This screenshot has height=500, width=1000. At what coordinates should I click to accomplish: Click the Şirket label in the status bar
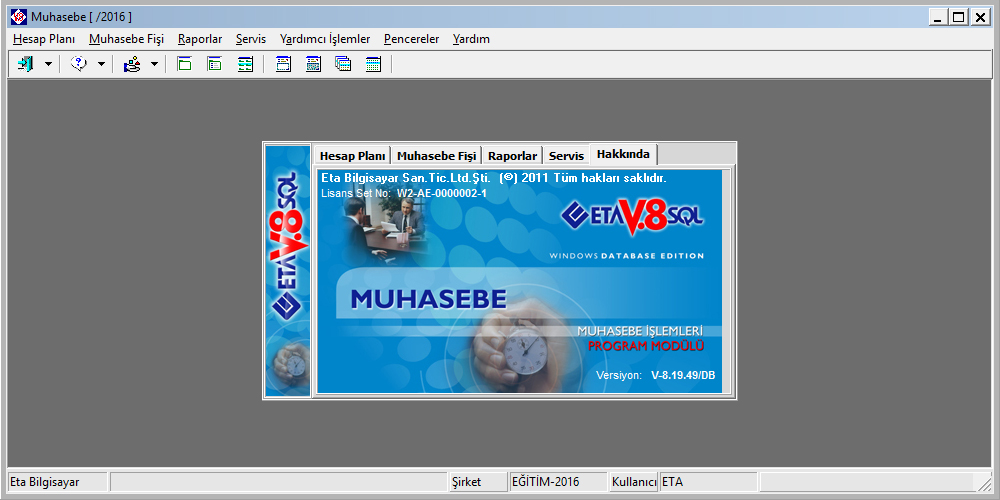coord(466,482)
